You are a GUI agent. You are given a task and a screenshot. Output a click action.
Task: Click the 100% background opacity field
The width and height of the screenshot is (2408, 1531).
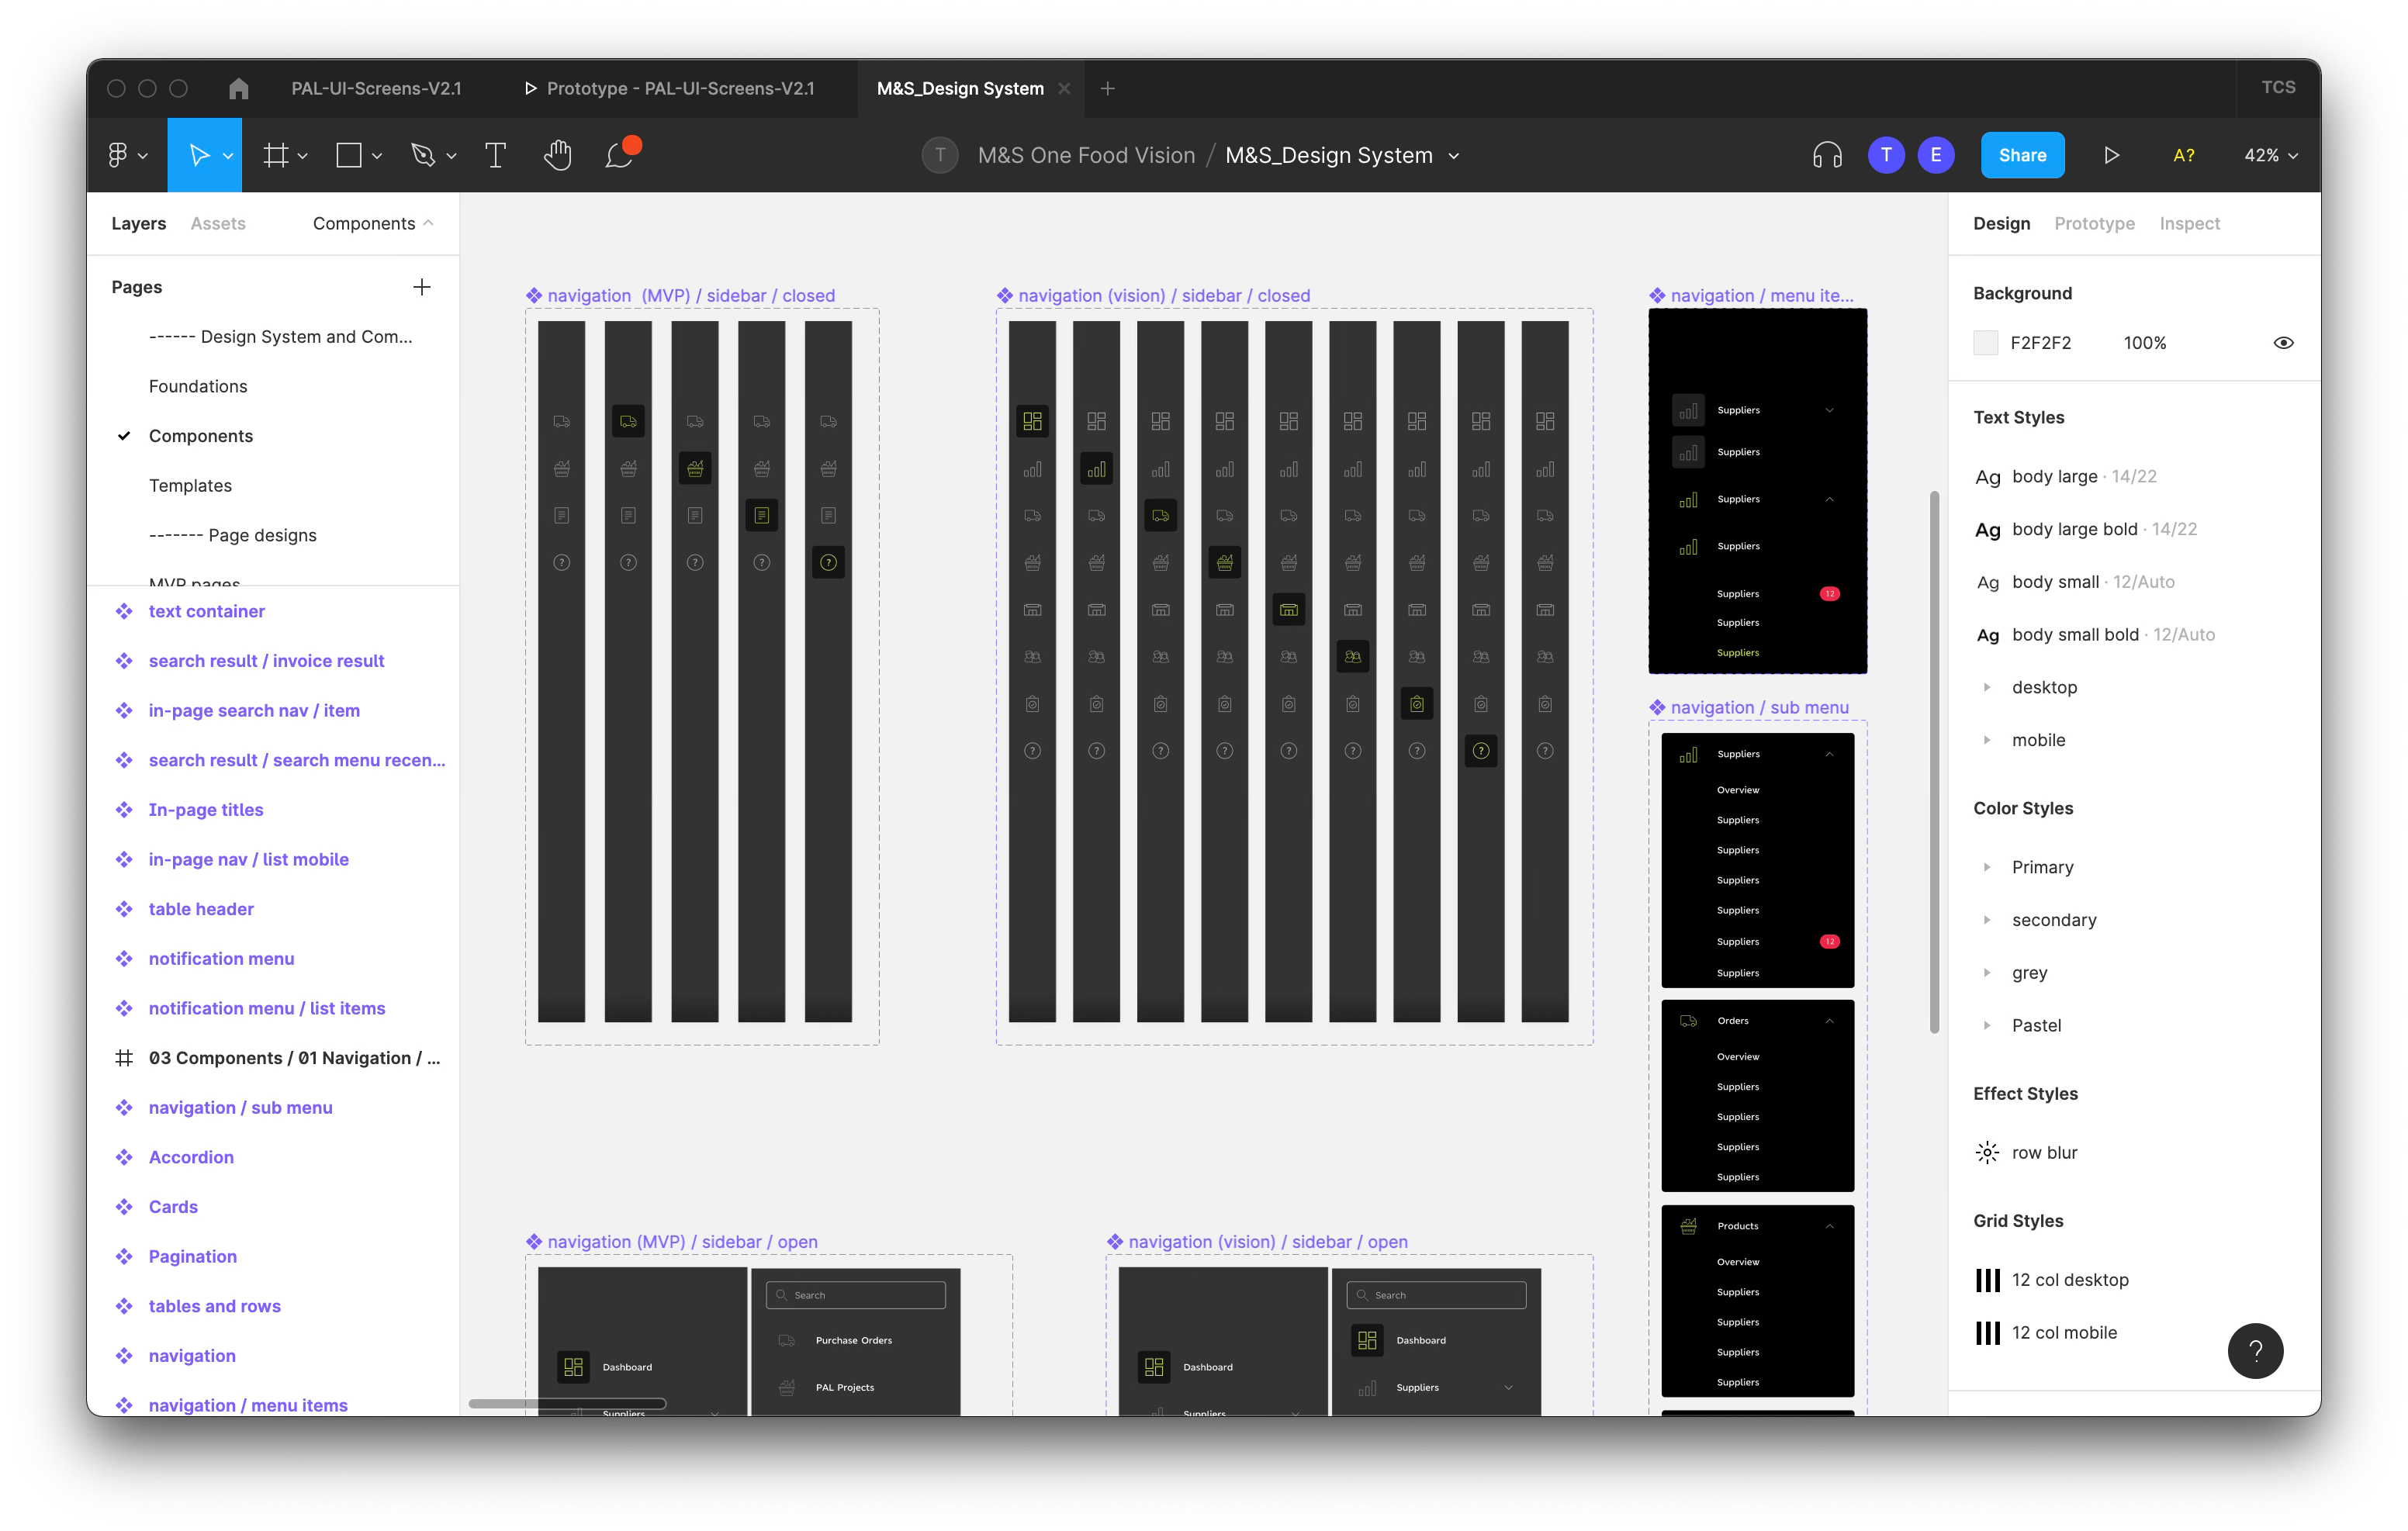2145,343
